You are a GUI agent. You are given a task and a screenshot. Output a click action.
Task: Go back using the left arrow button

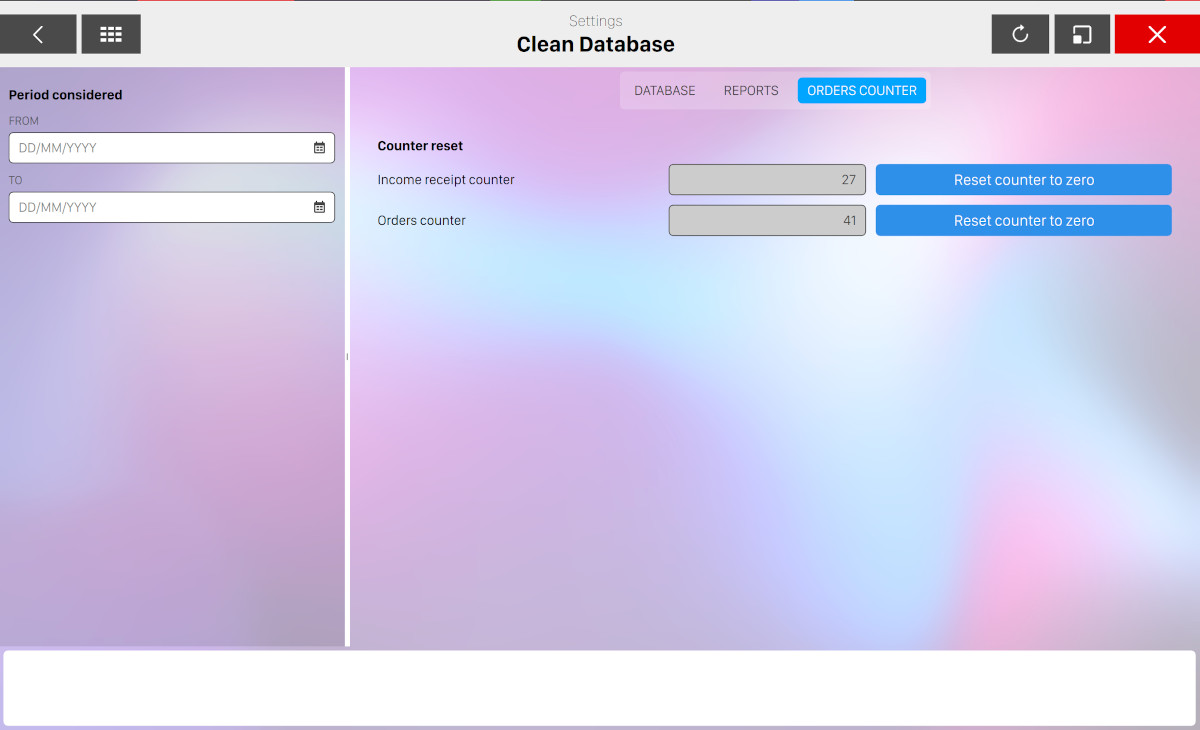click(x=38, y=34)
